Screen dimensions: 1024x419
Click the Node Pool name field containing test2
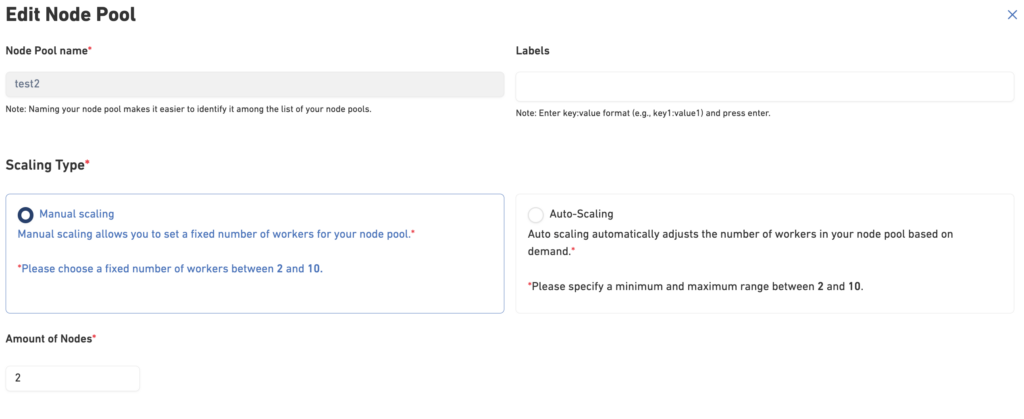tap(254, 84)
